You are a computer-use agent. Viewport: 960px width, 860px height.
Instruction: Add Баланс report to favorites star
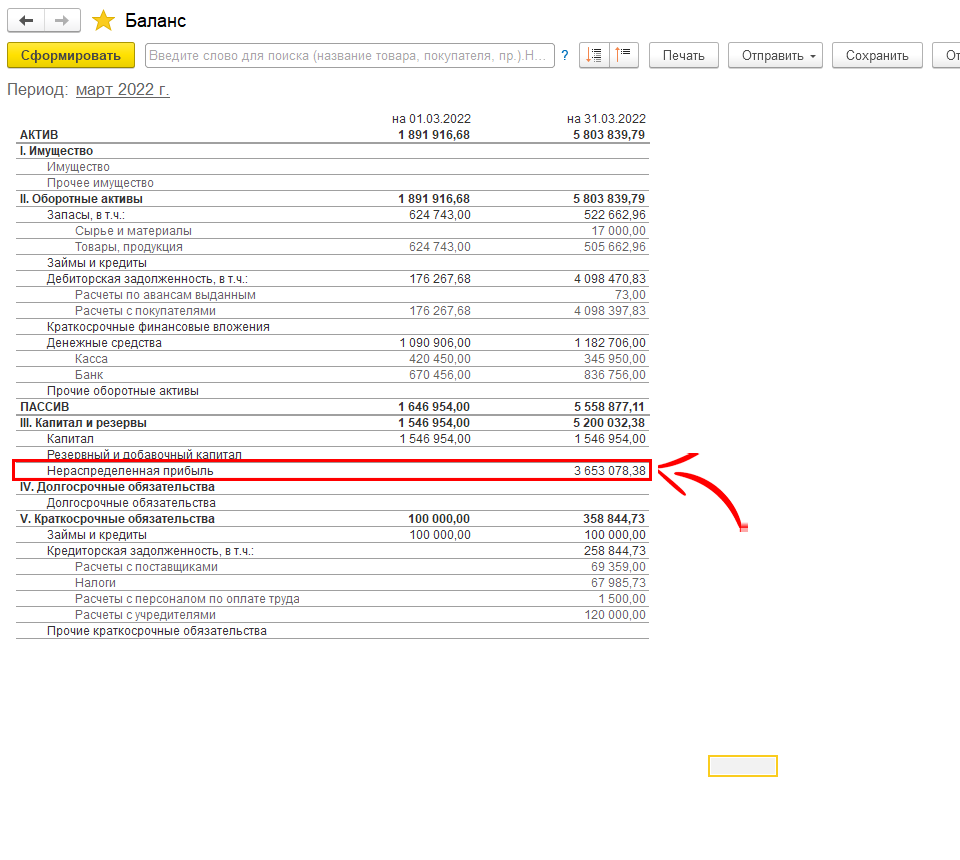(x=103, y=21)
